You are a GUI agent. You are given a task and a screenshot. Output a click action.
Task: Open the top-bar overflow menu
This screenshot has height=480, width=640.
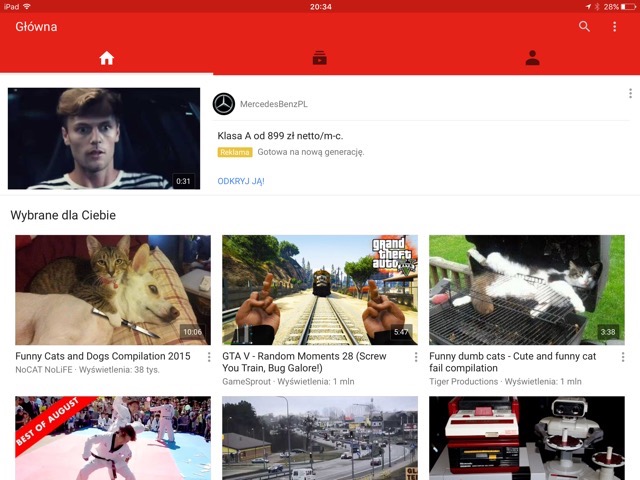(x=614, y=27)
